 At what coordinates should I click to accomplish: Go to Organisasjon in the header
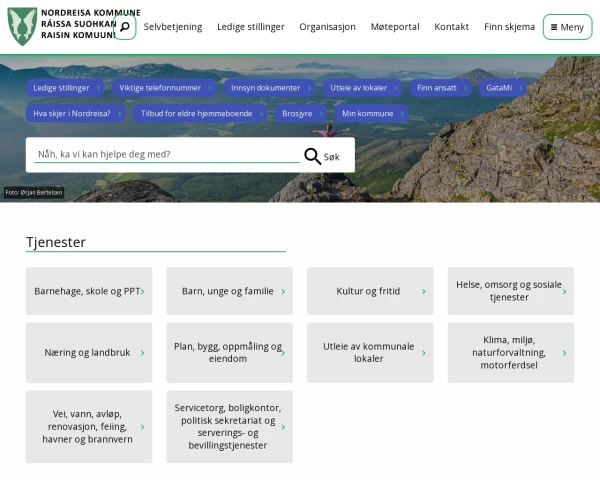click(327, 27)
